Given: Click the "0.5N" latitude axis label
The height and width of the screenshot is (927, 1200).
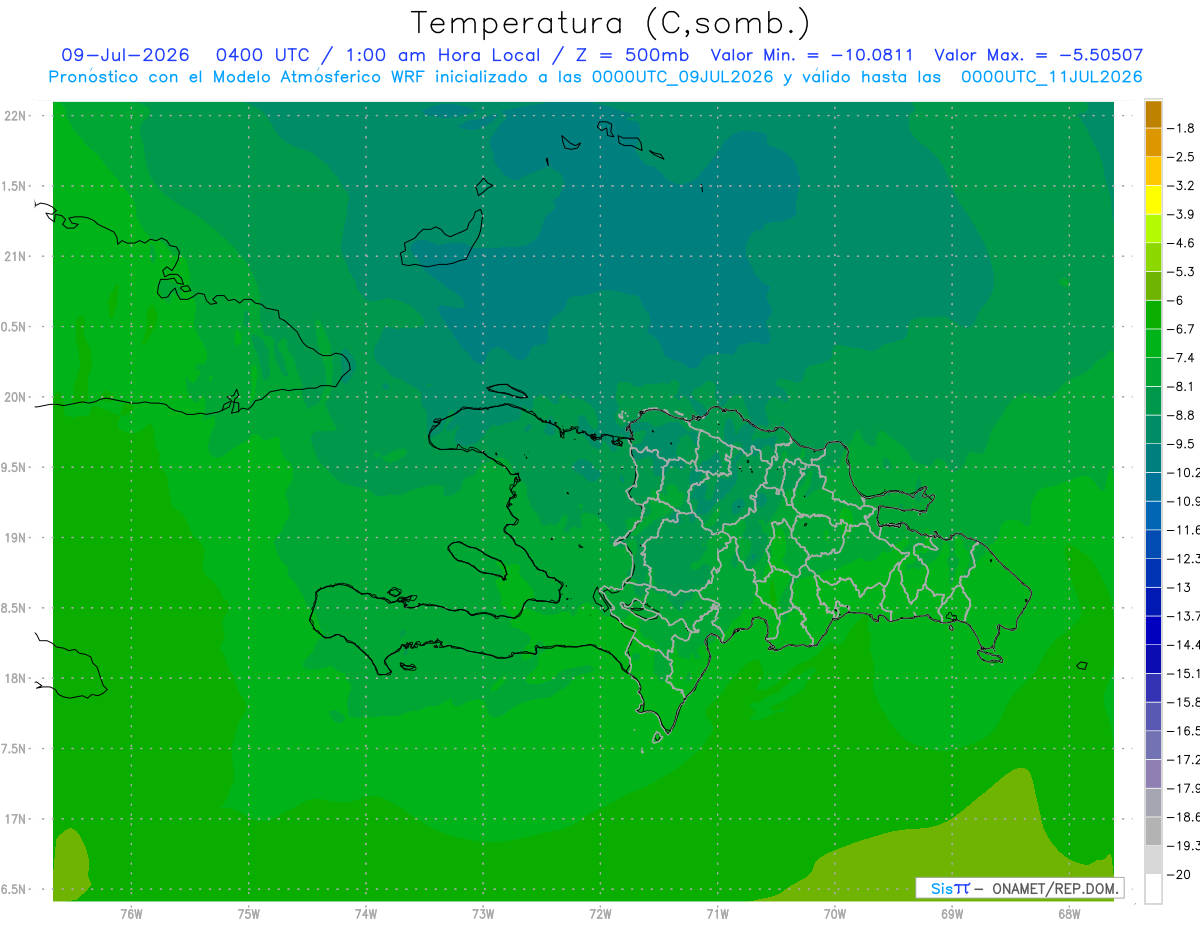Looking at the screenshot, I should point(15,327).
